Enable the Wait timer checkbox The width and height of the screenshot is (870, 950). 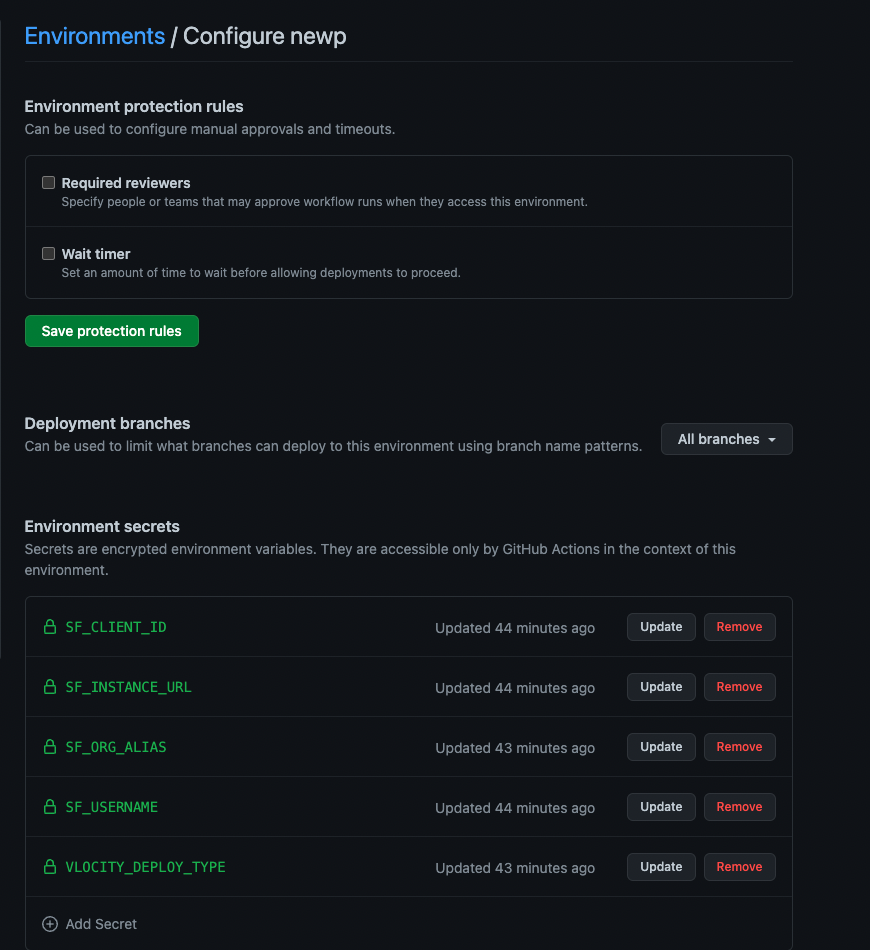point(48,253)
